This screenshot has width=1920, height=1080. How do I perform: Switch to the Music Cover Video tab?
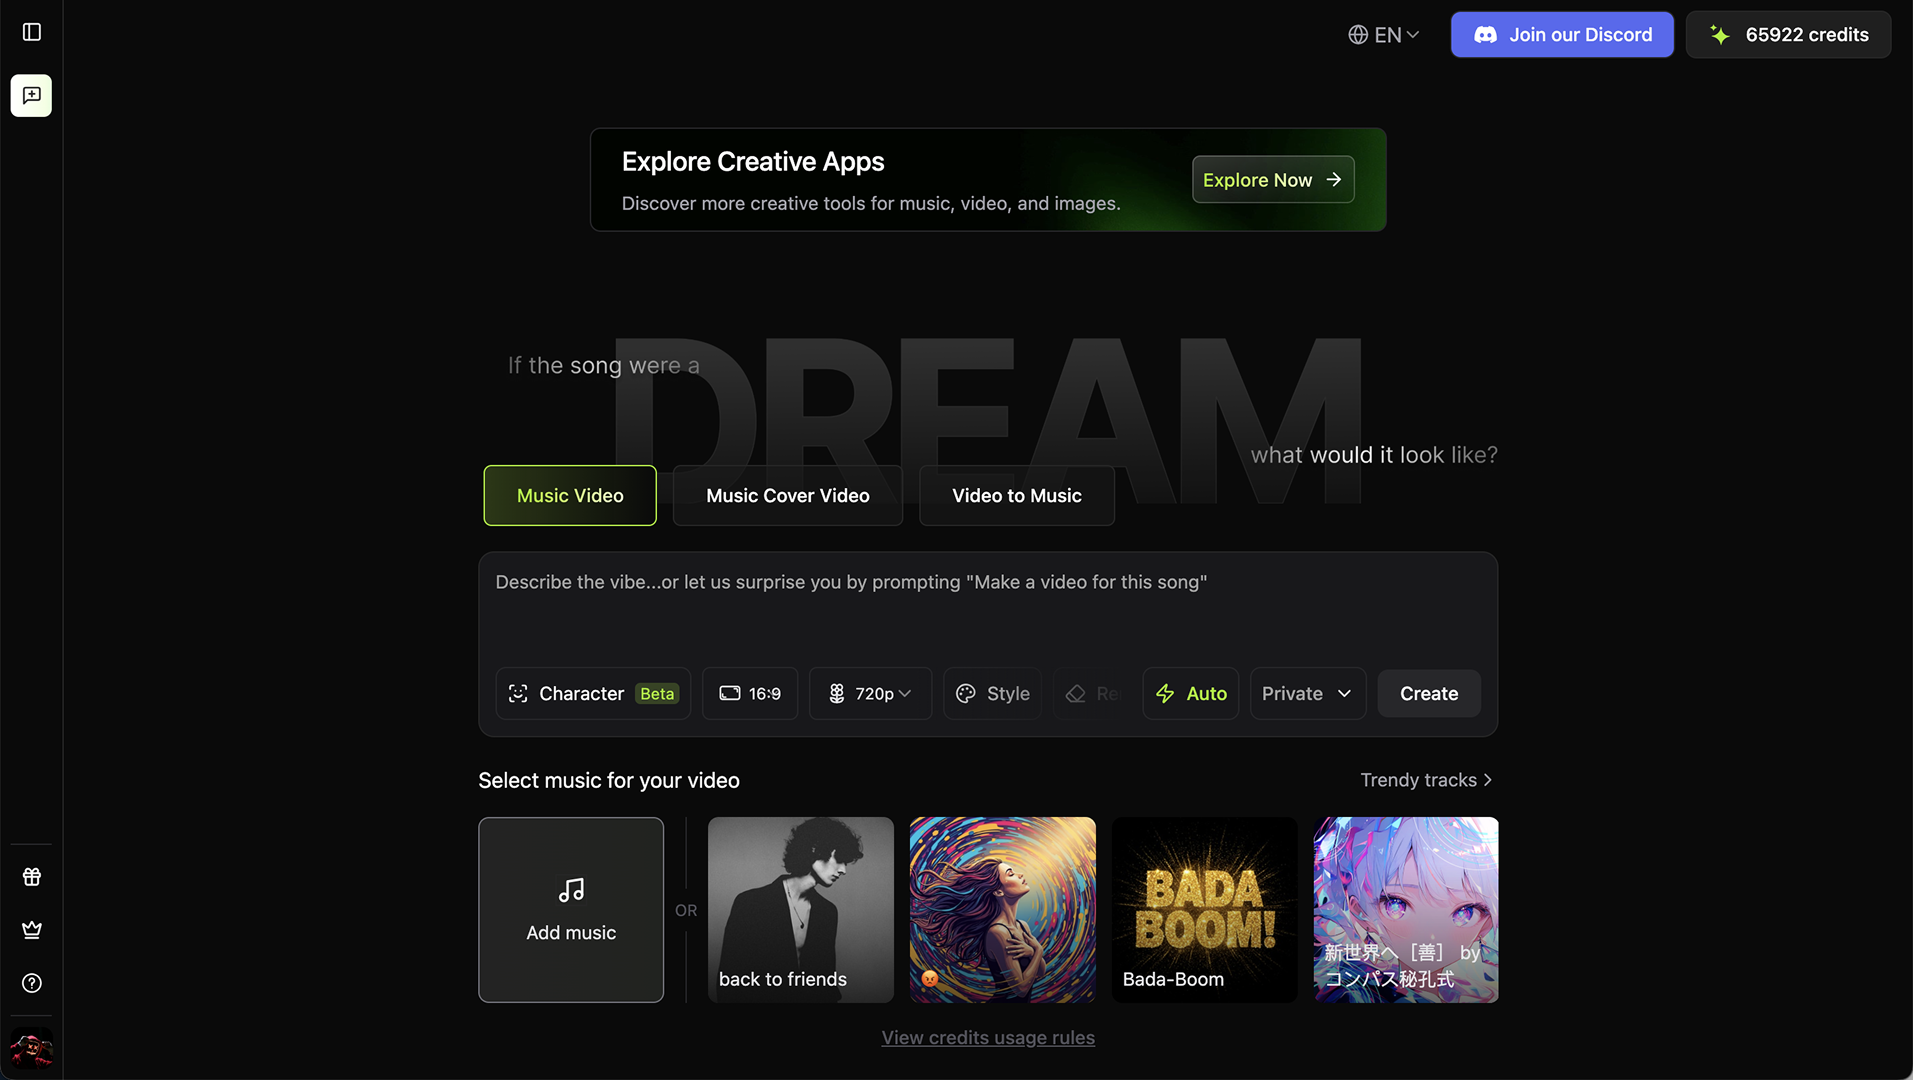(x=787, y=495)
